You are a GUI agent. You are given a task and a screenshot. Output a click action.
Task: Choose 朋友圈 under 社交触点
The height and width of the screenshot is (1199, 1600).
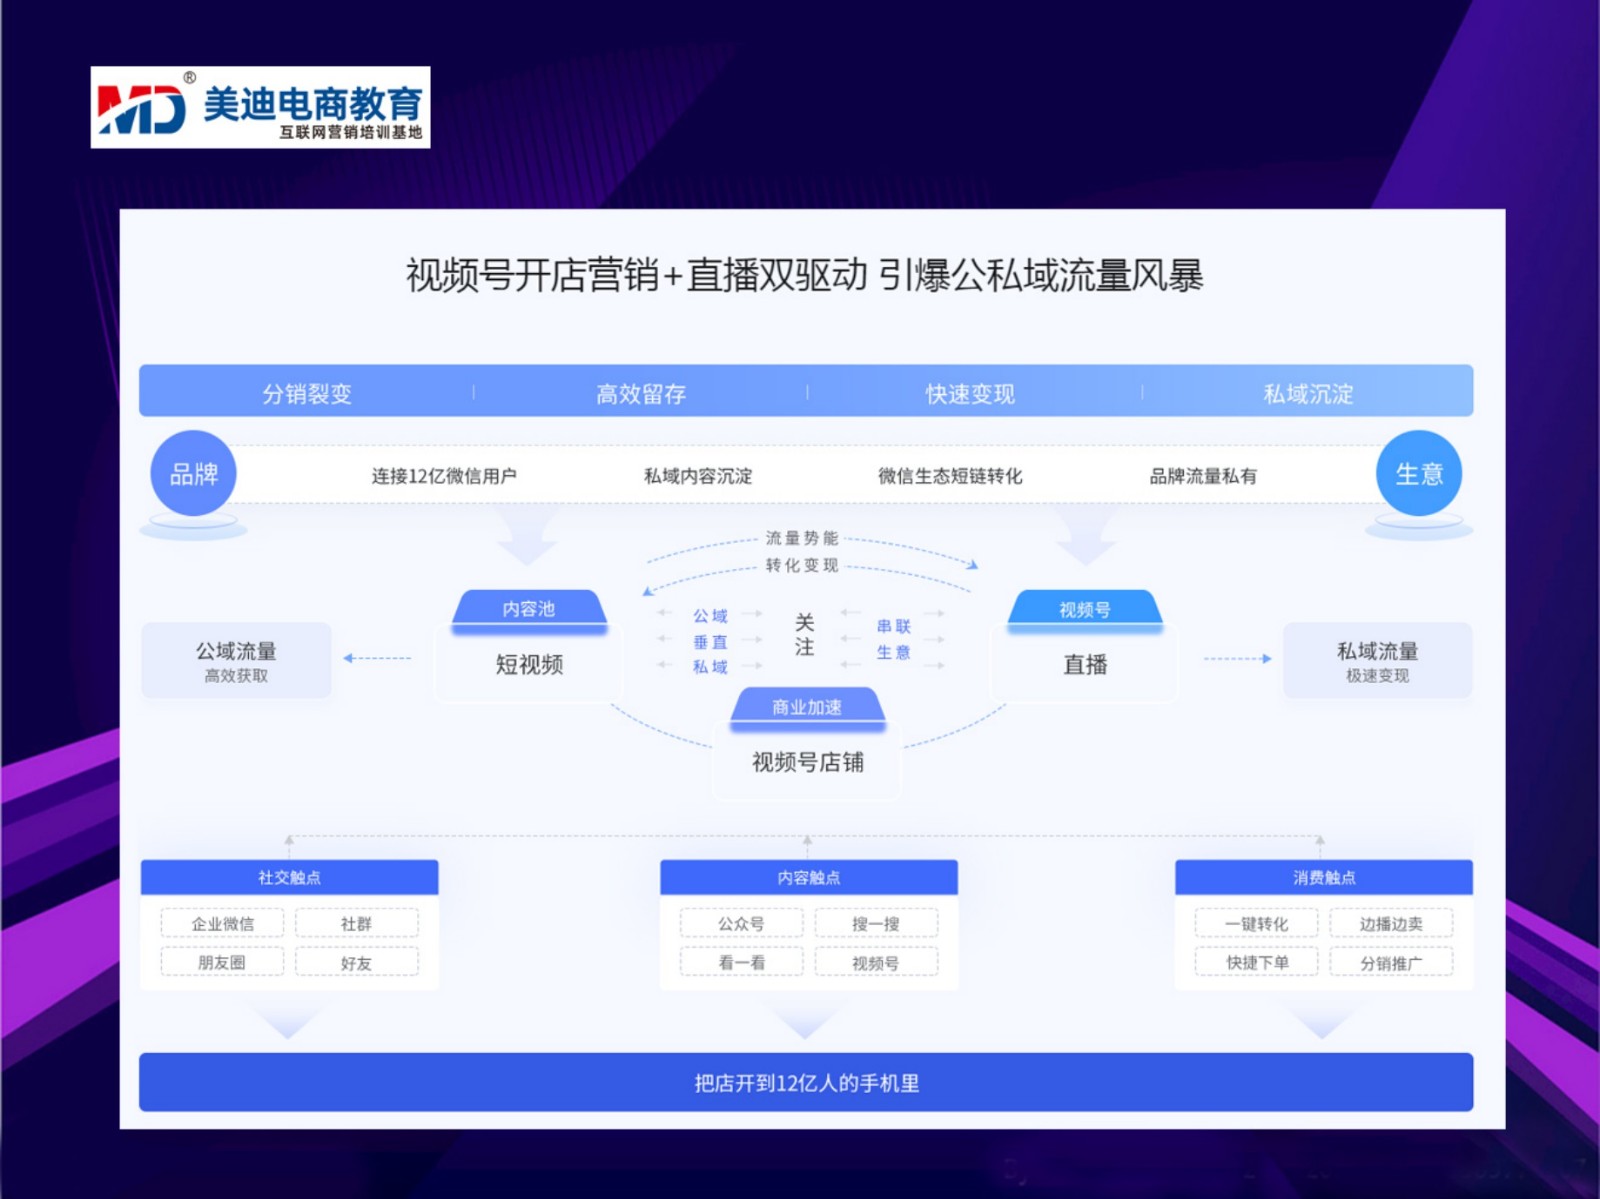[x=222, y=962]
